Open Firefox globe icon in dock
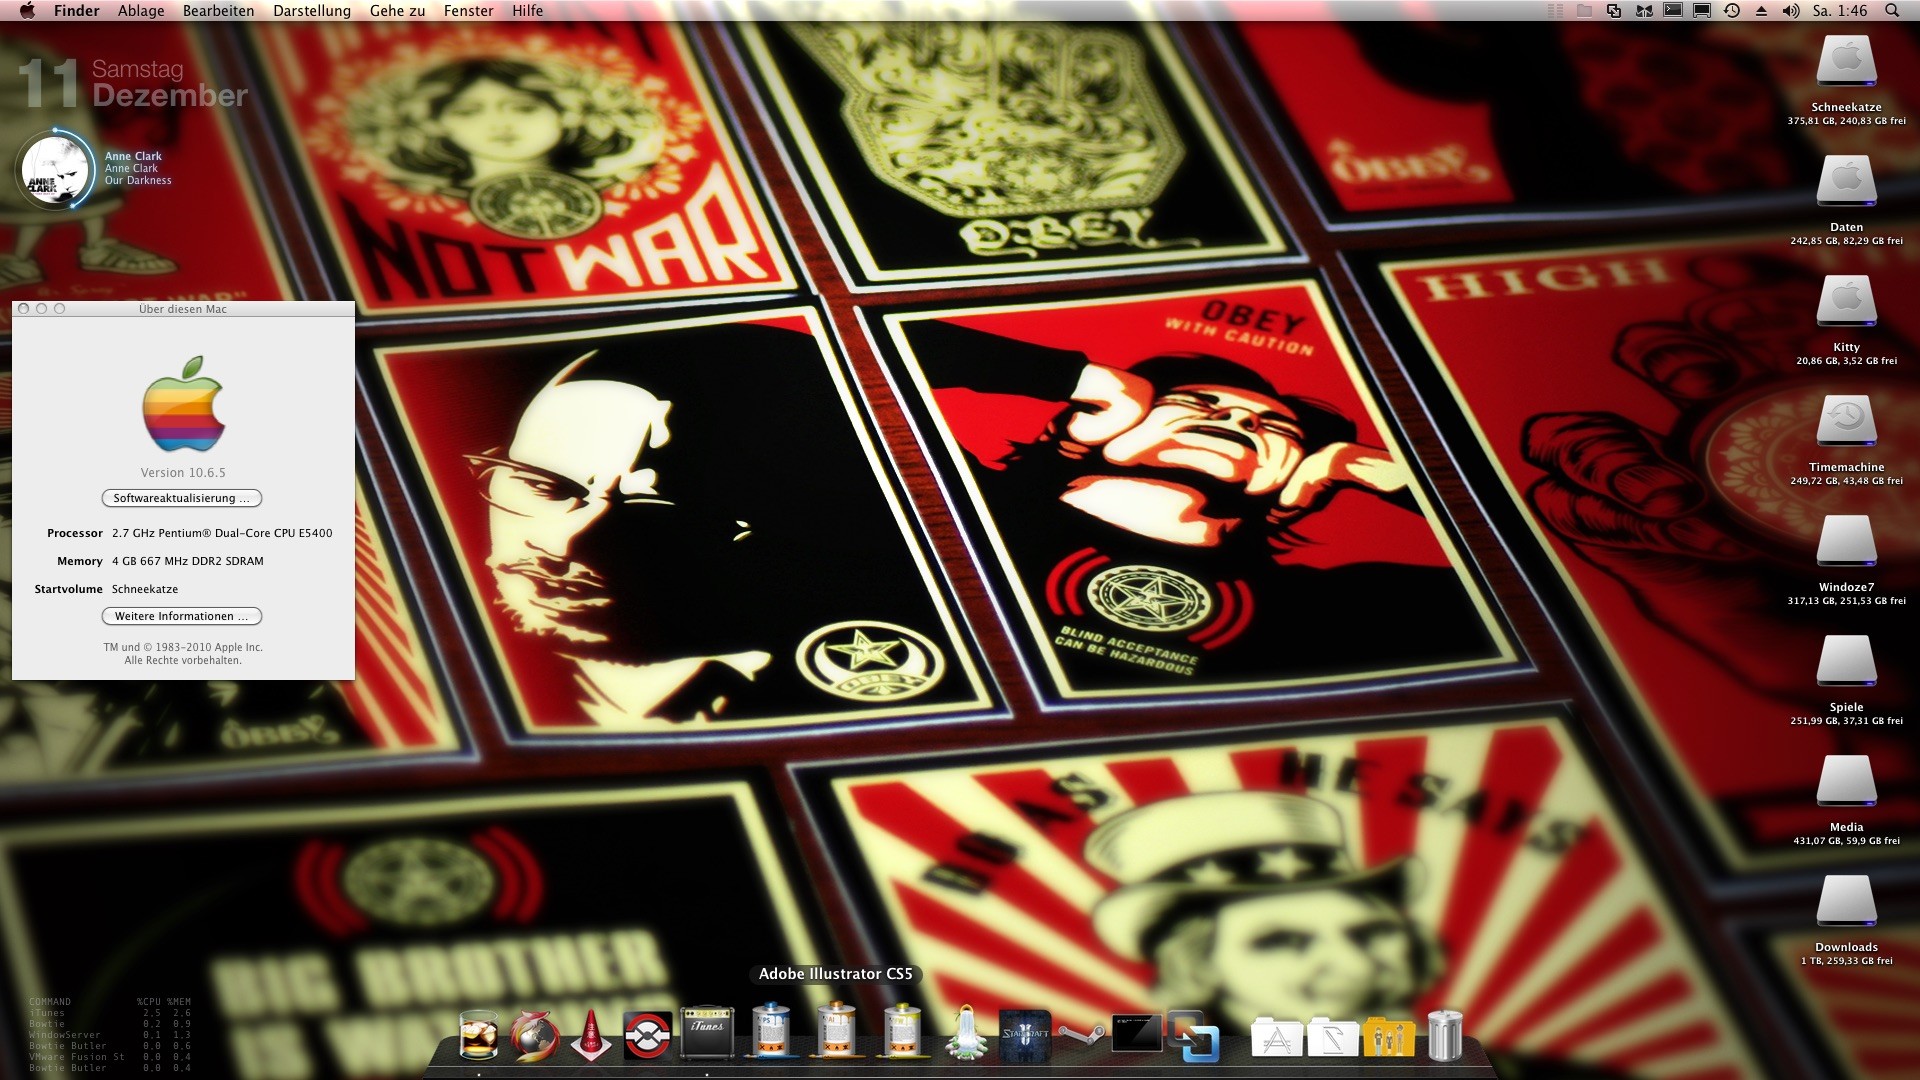Image resolution: width=1920 pixels, height=1080 pixels. tap(534, 1035)
